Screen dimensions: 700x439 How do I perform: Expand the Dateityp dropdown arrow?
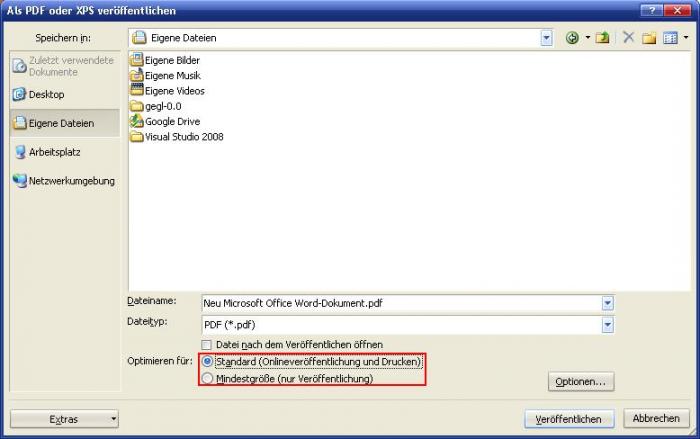click(608, 325)
